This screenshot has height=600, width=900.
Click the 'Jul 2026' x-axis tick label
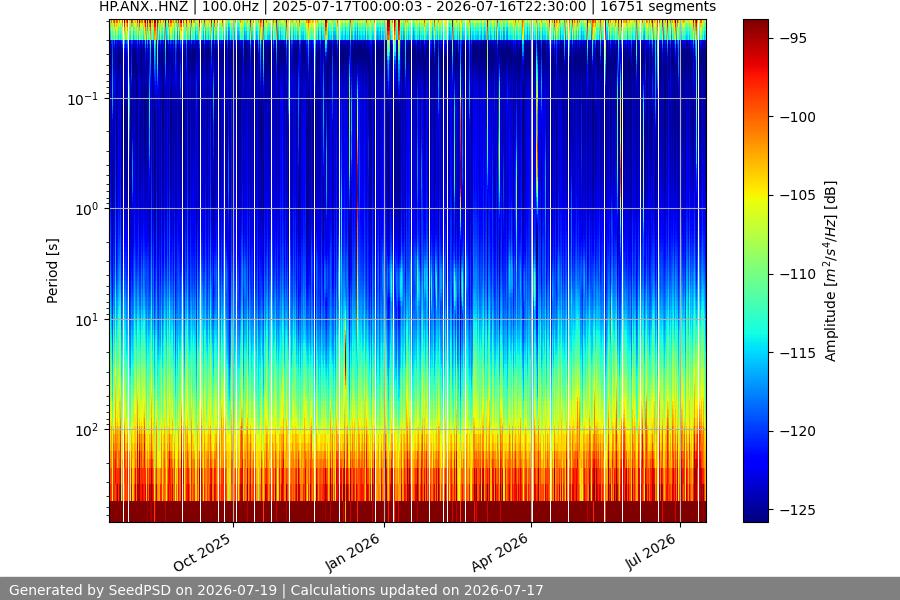pos(651,552)
